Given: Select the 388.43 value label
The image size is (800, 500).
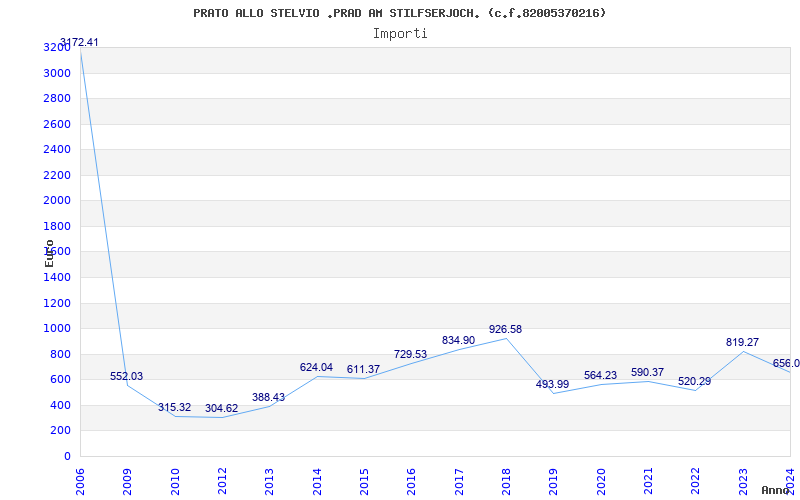Looking at the screenshot, I should coord(268,397).
